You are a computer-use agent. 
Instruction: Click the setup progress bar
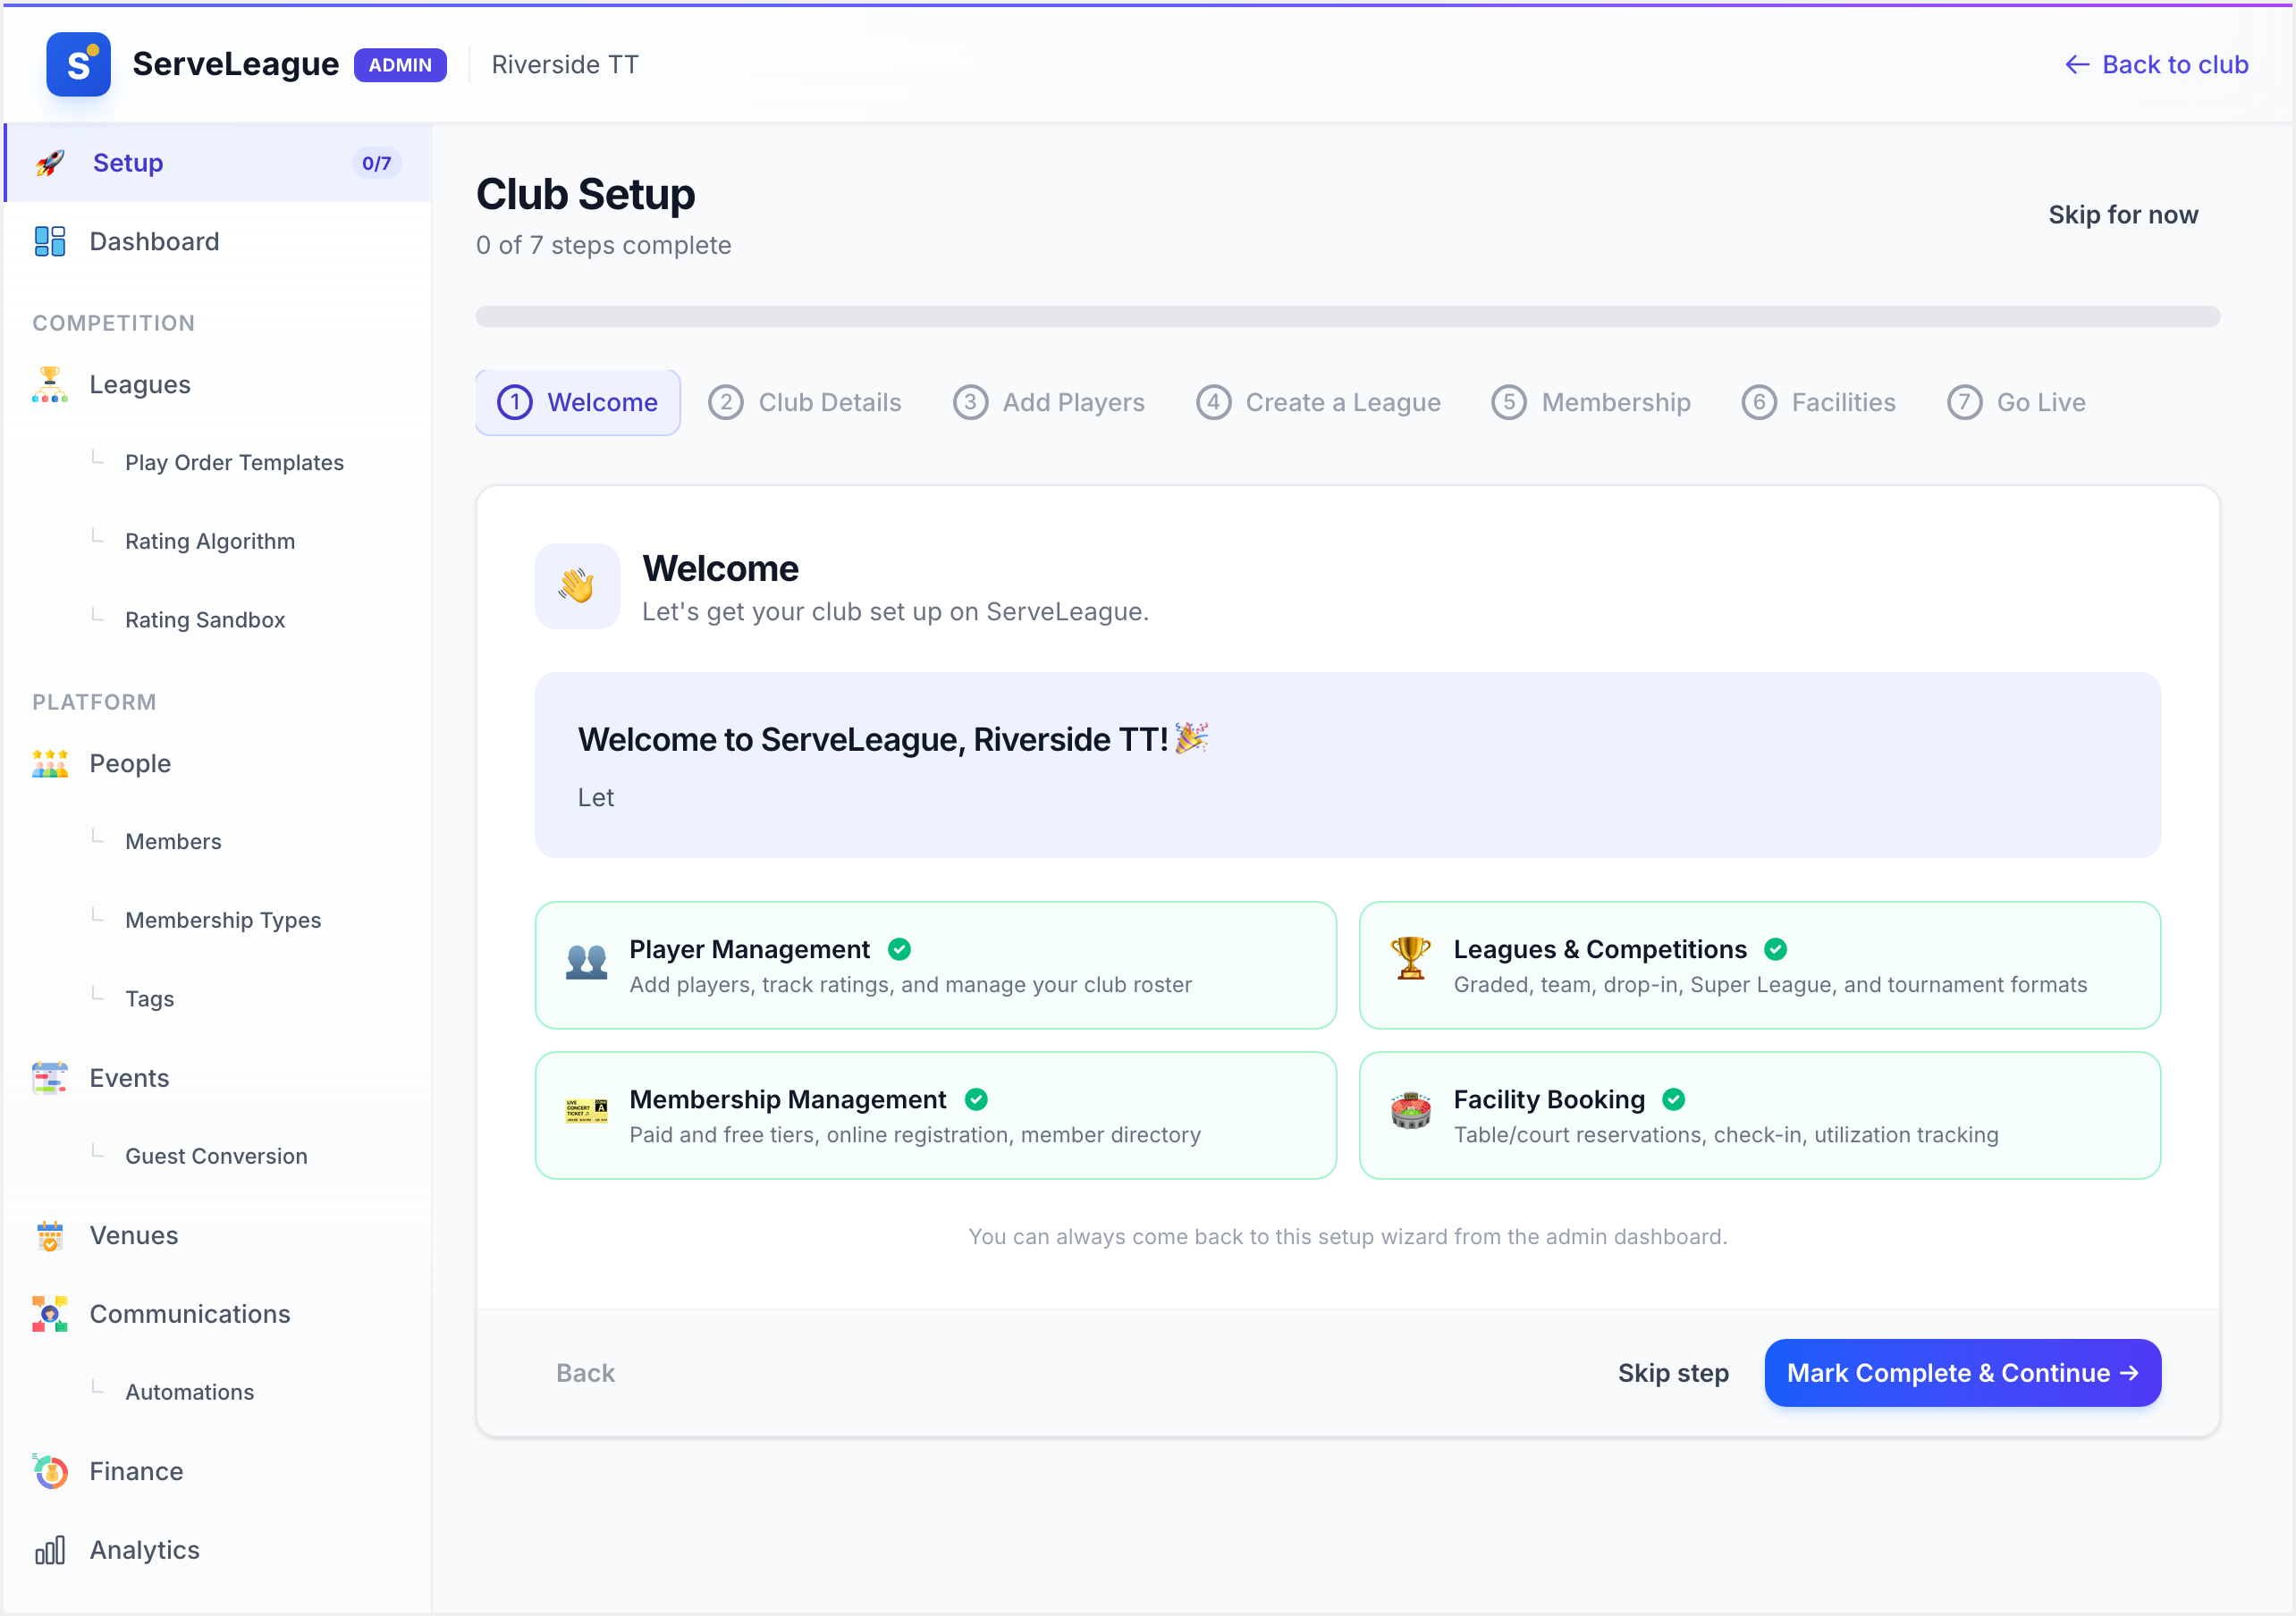pyautogui.click(x=1347, y=316)
